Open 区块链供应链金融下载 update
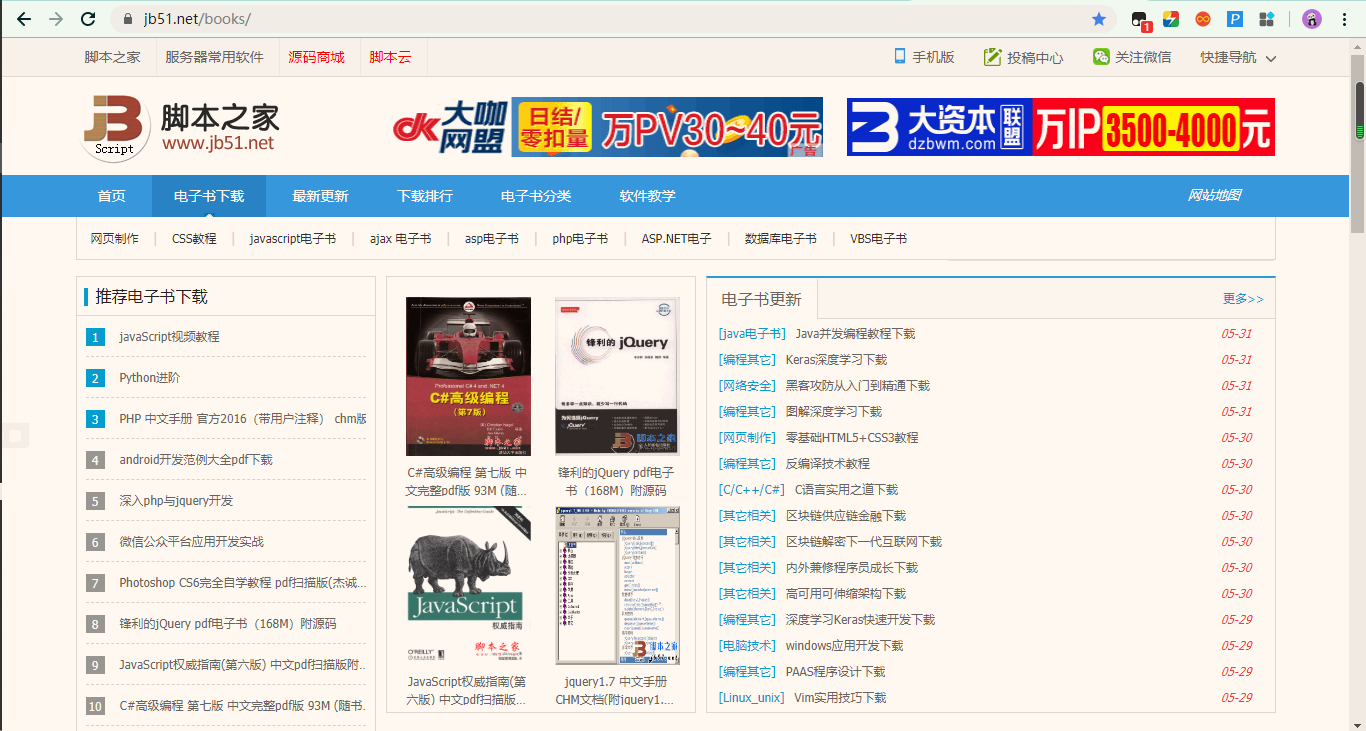This screenshot has width=1366, height=731. click(x=845, y=516)
